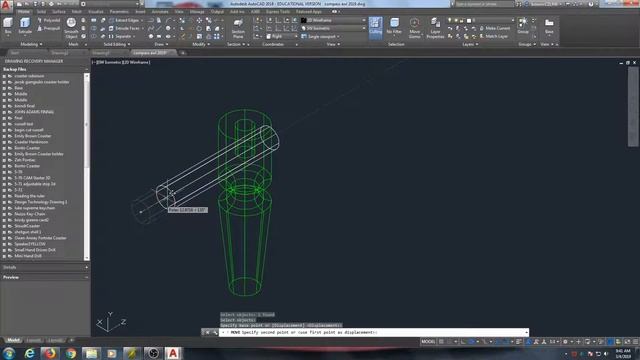Switch to the Visualize ribbon tab

pyautogui.click(x=96, y=12)
